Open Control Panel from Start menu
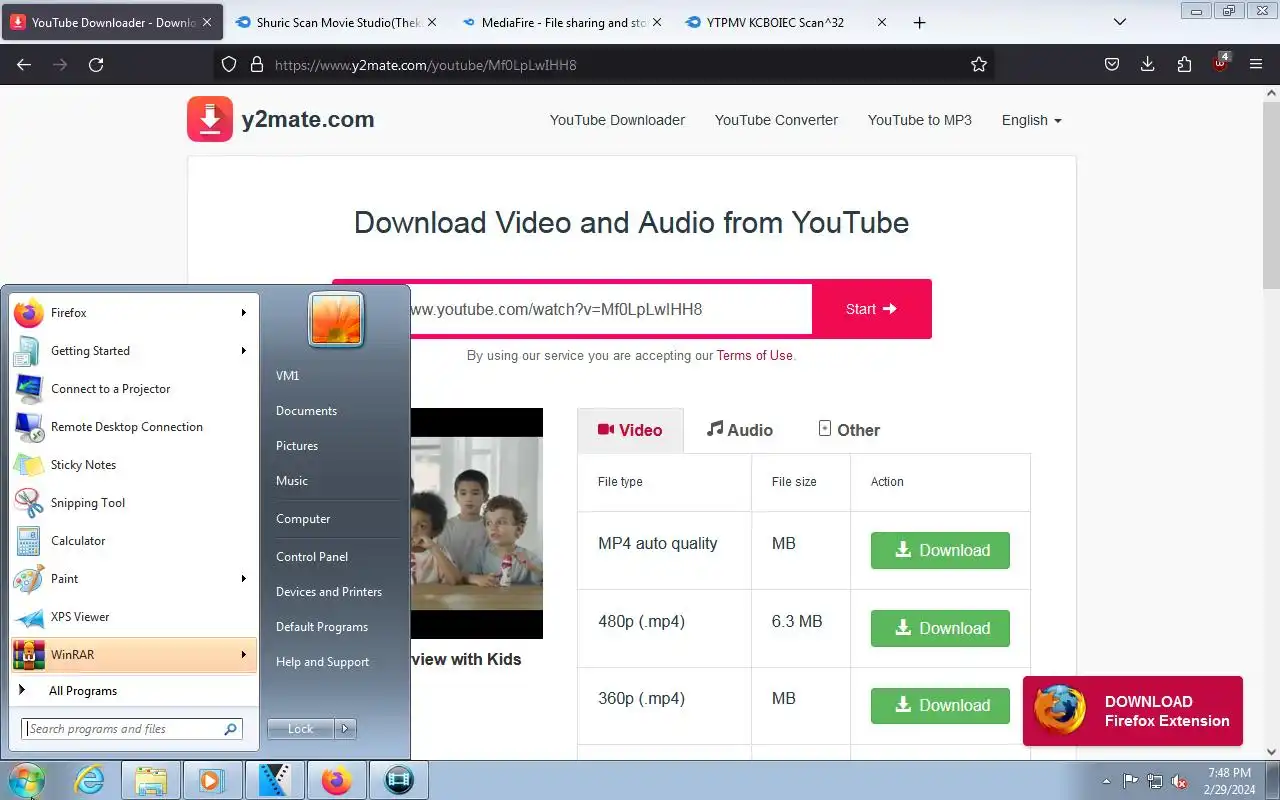Screen dimensions: 1280x800 312,557
